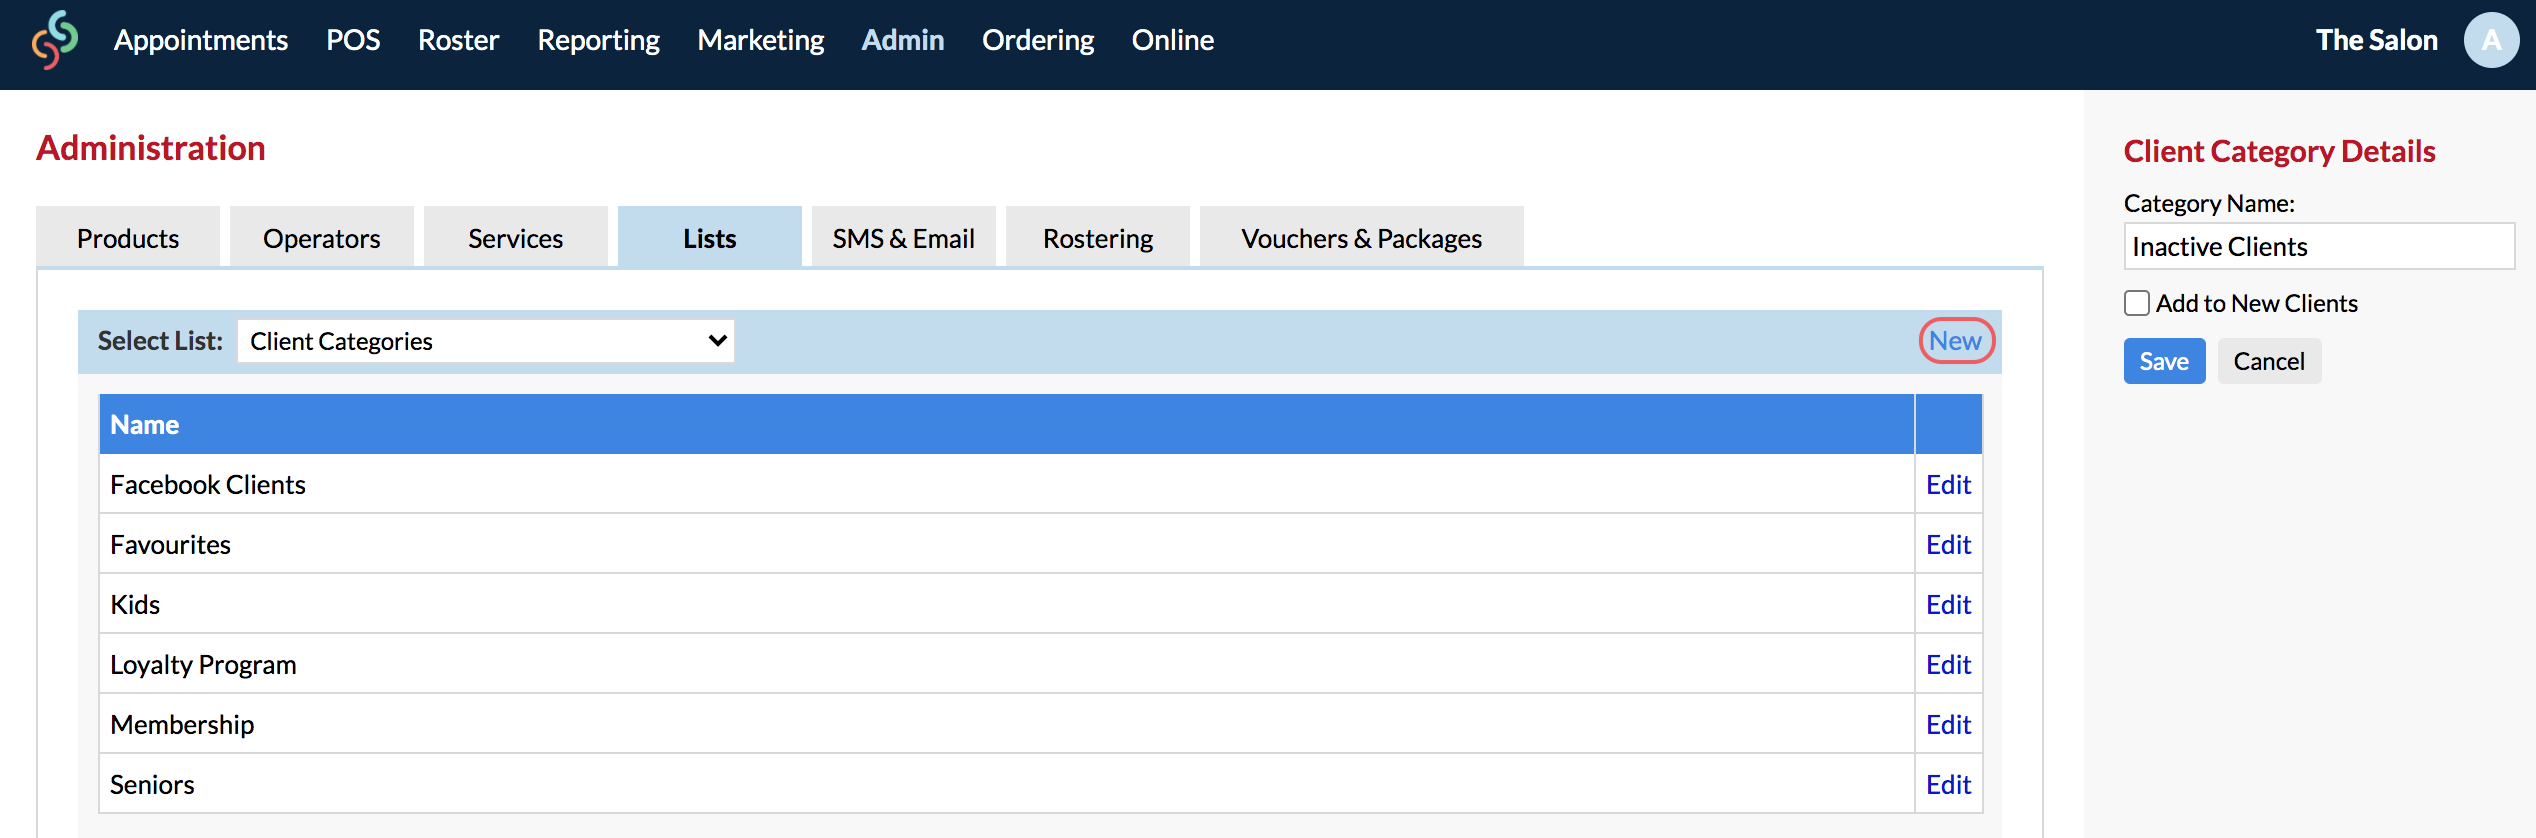The width and height of the screenshot is (2536, 838).
Task: Click The Salon account name
Action: coord(2377,40)
